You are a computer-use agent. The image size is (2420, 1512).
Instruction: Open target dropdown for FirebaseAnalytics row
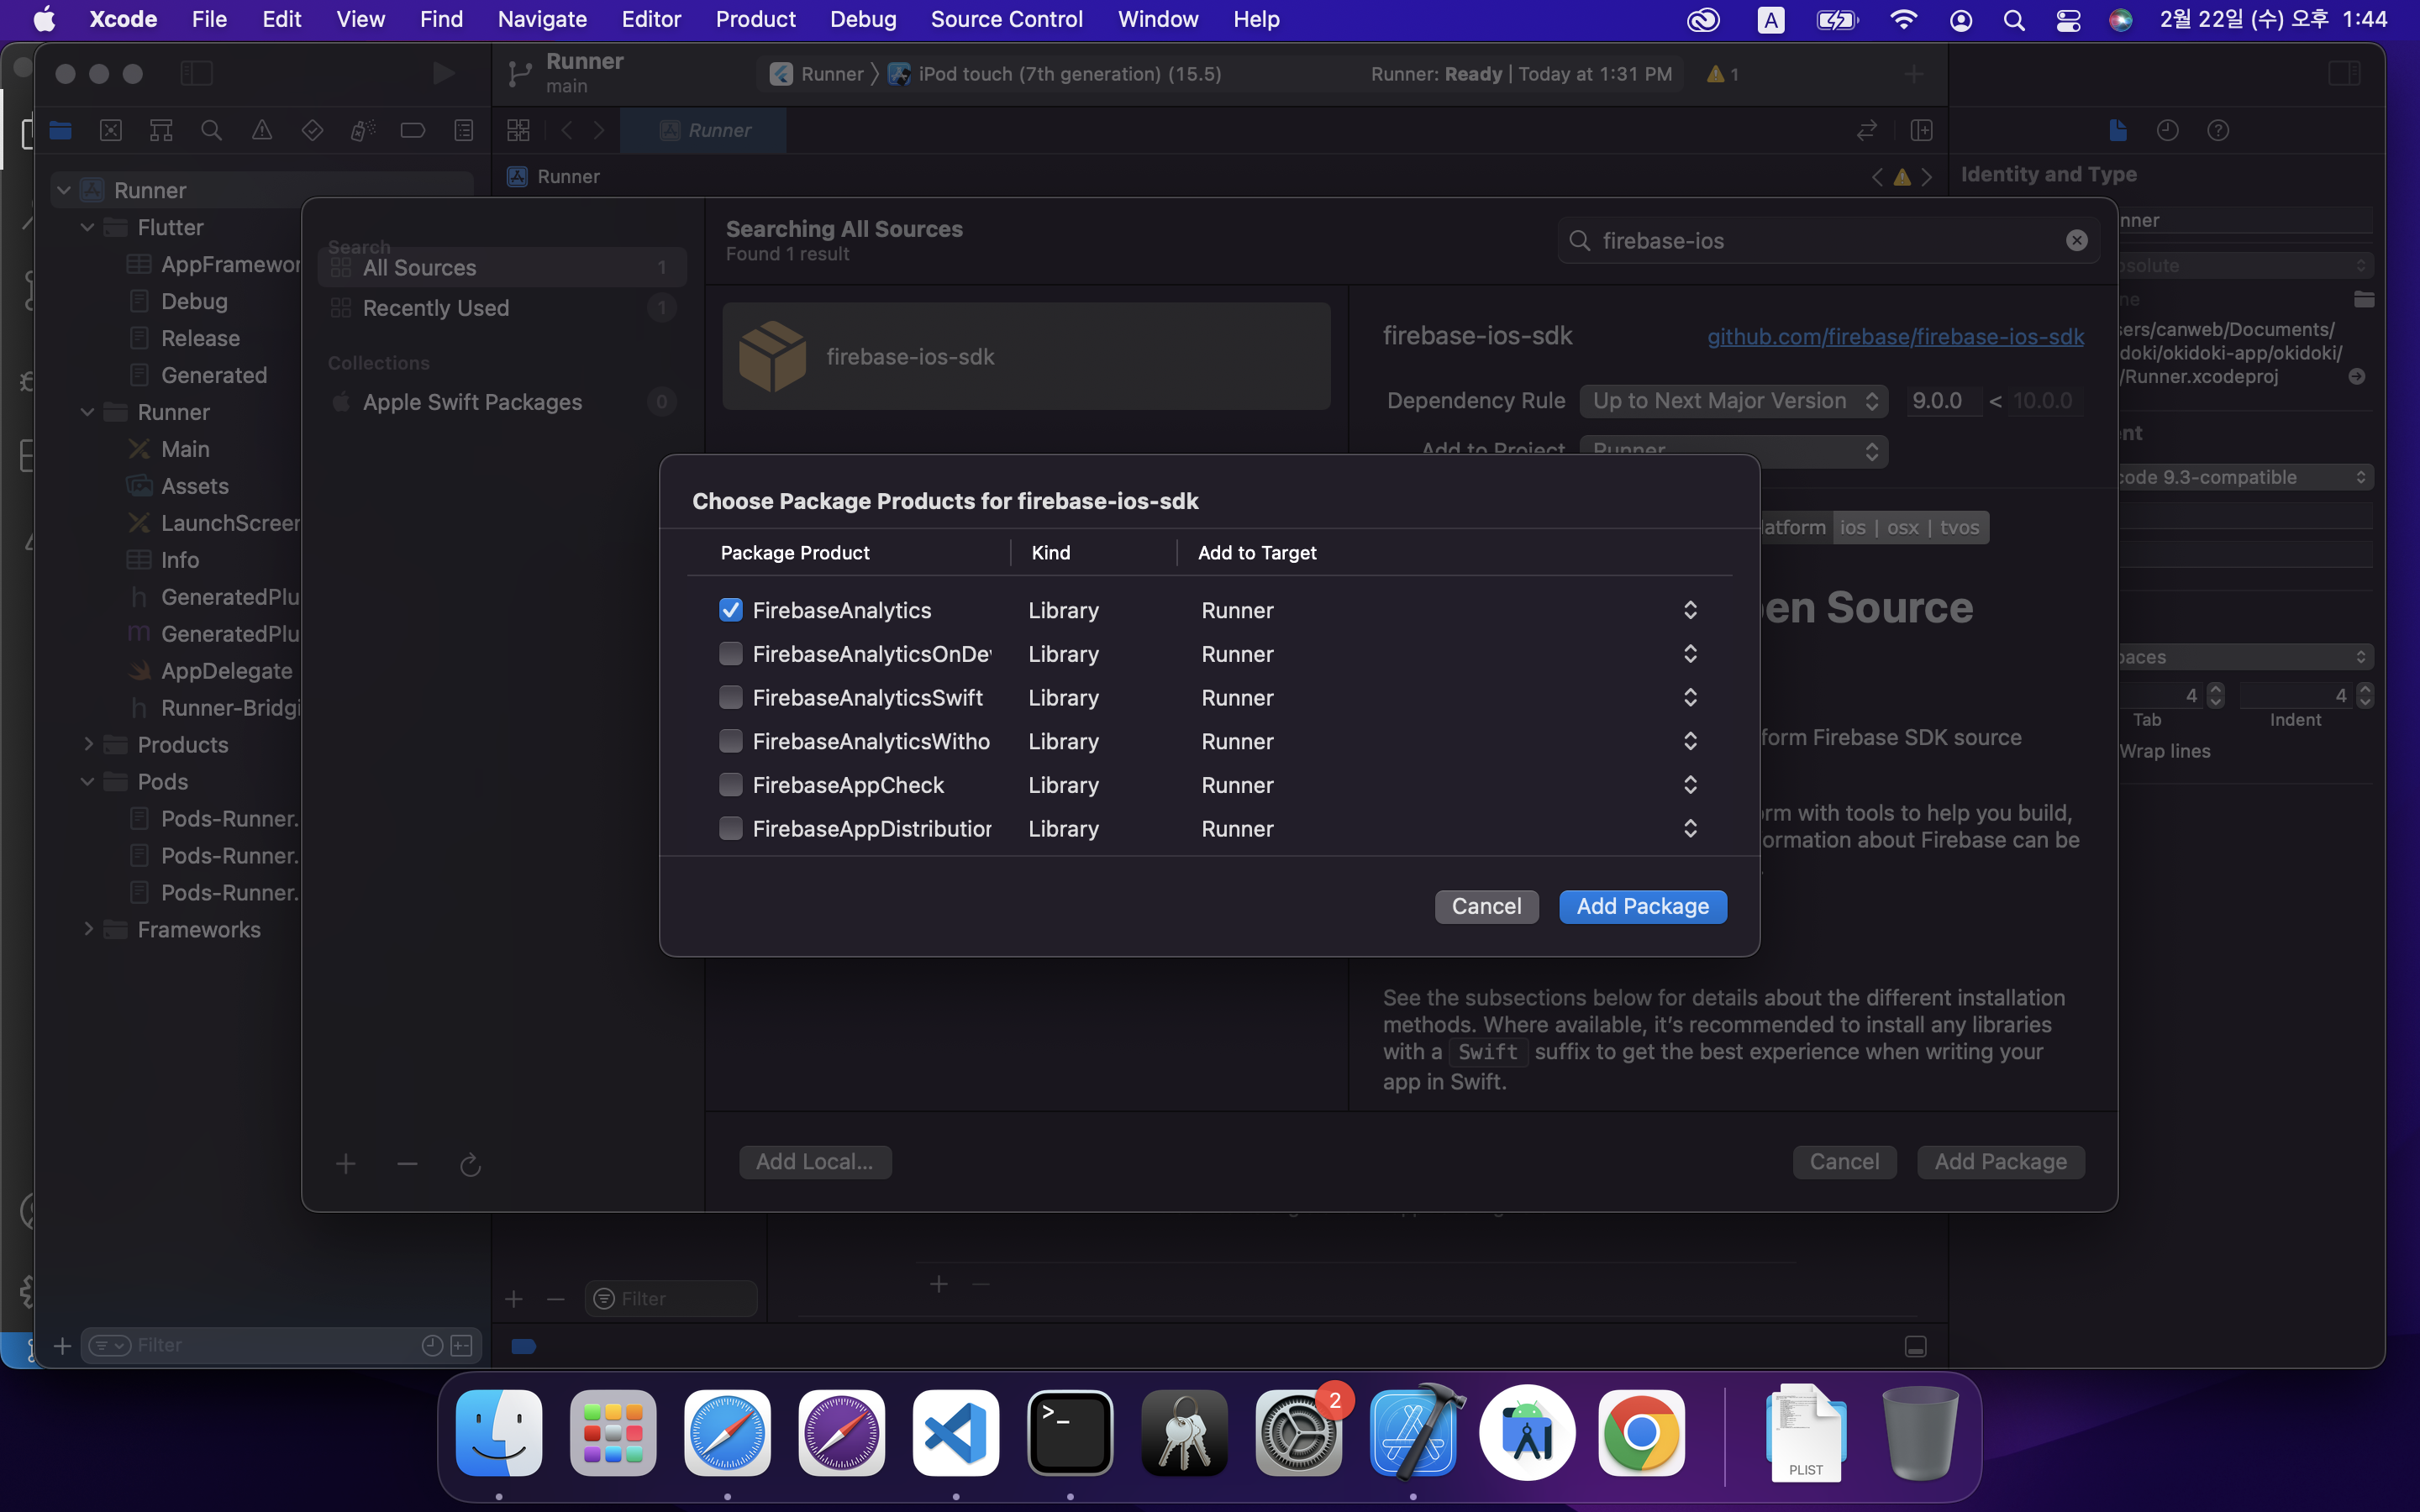(1689, 610)
